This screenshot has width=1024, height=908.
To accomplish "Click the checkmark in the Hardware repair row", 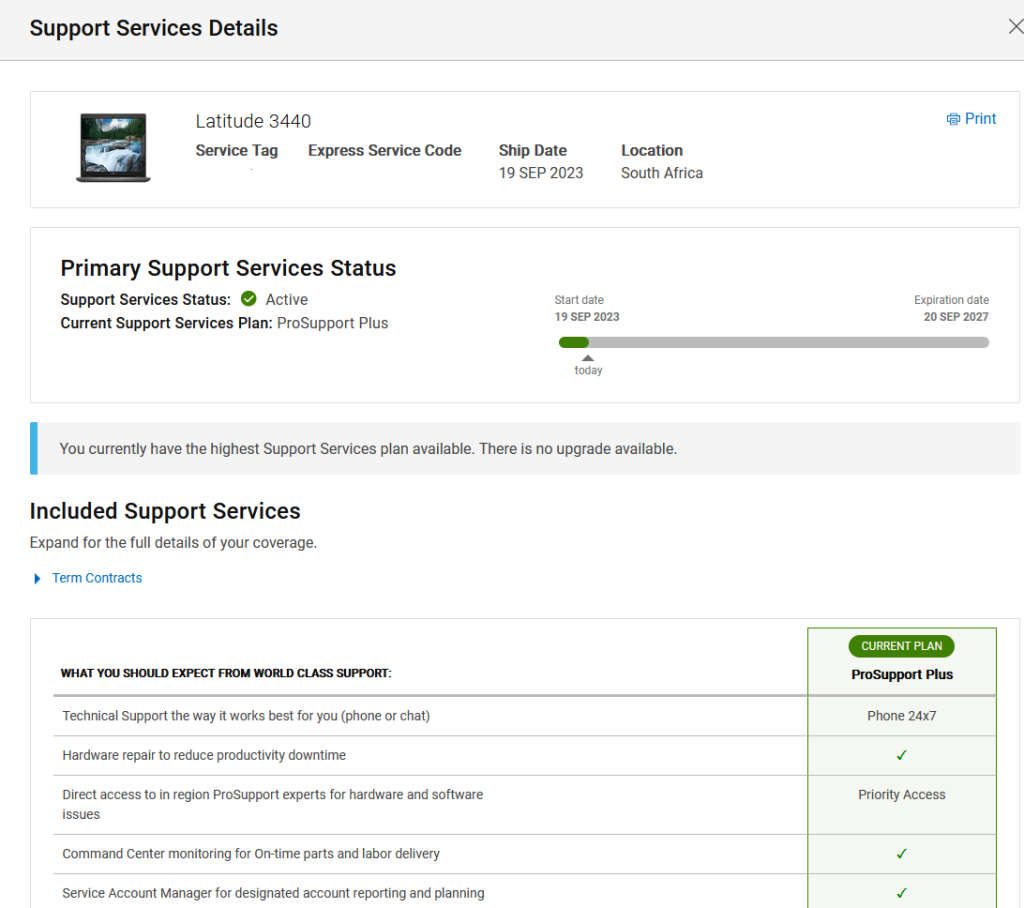I will (x=901, y=756).
